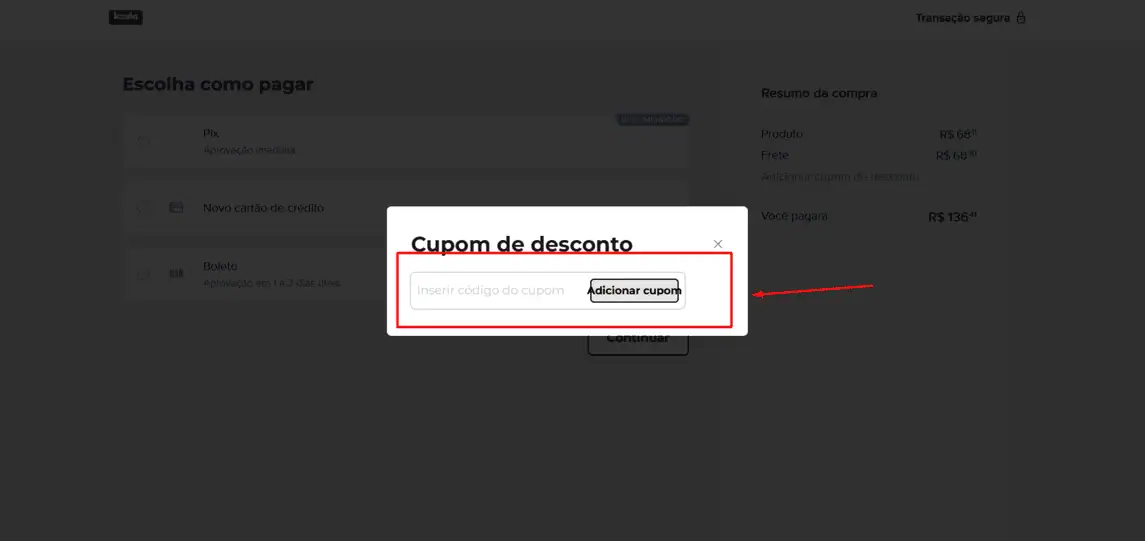
Task: Click the Frete label in summary
Action: (x=775, y=156)
